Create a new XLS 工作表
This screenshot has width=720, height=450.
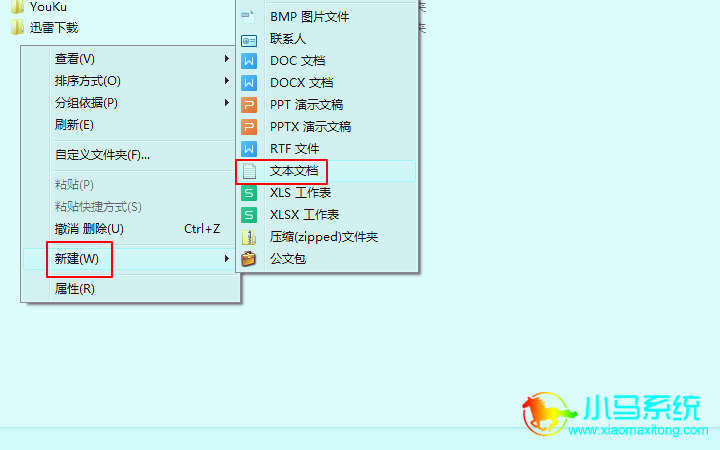[x=327, y=193]
